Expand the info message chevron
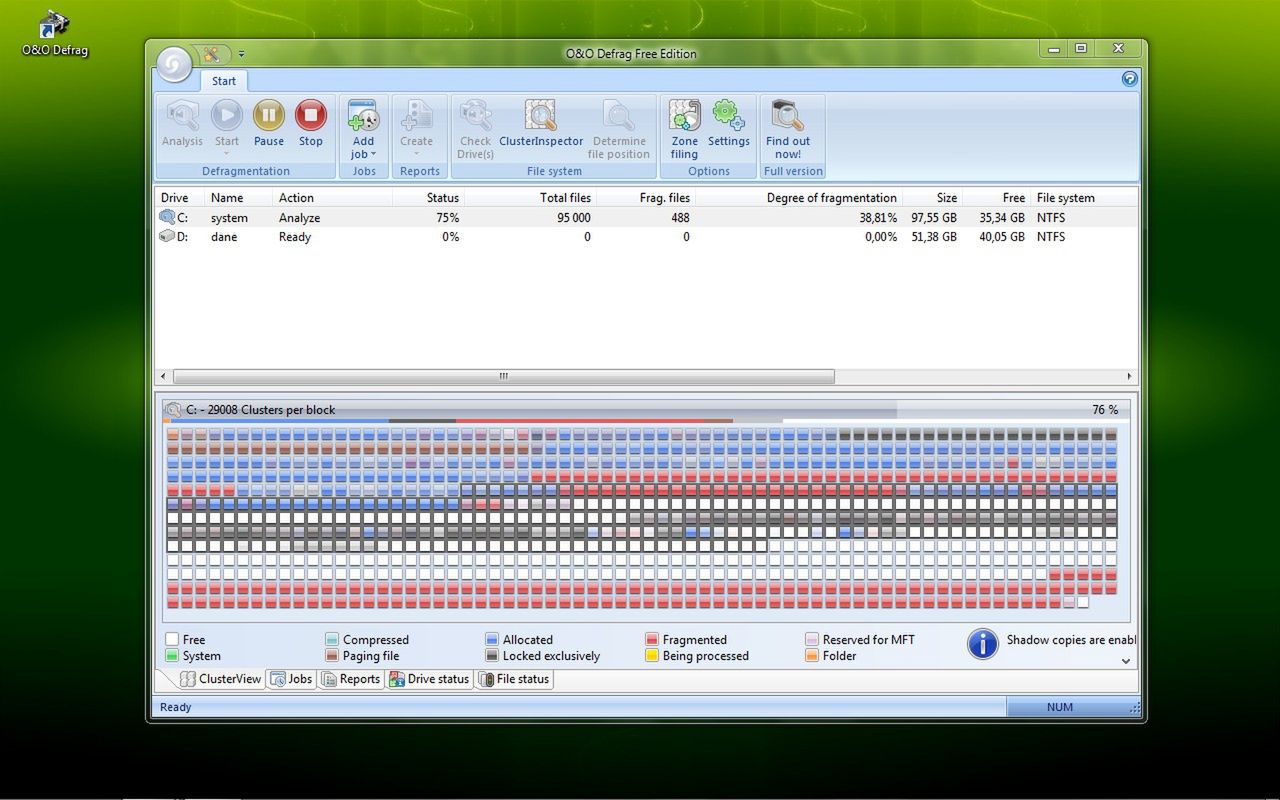The image size is (1280, 800). click(1125, 661)
